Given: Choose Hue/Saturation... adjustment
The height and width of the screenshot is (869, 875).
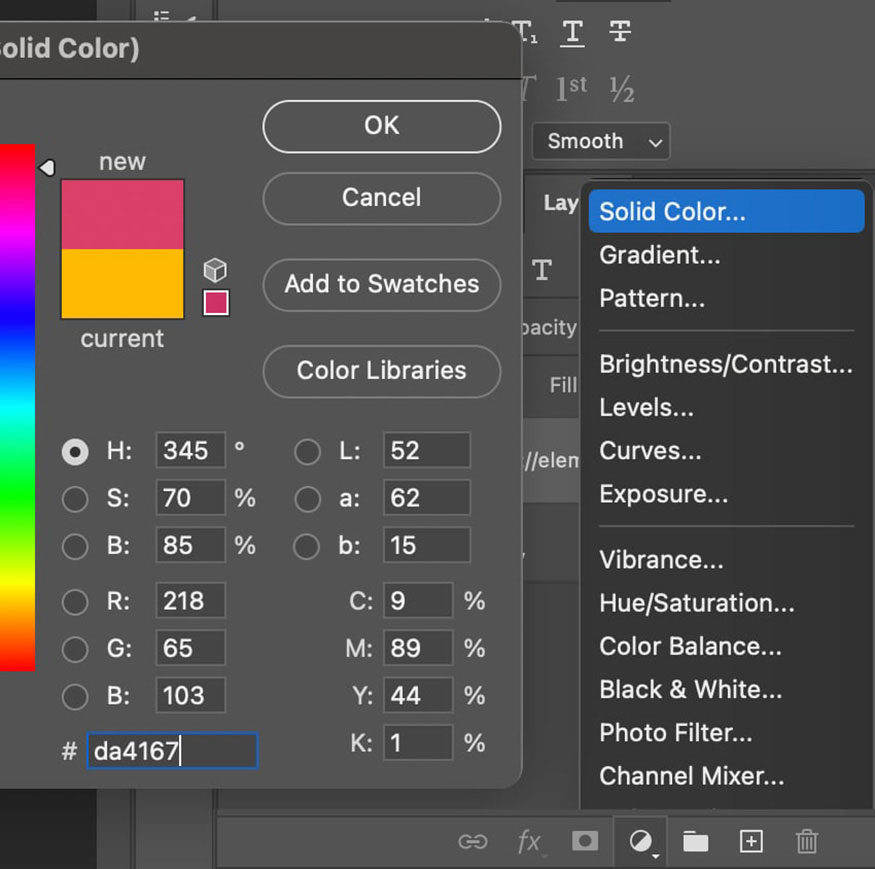Looking at the screenshot, I should tap(726, 603).
